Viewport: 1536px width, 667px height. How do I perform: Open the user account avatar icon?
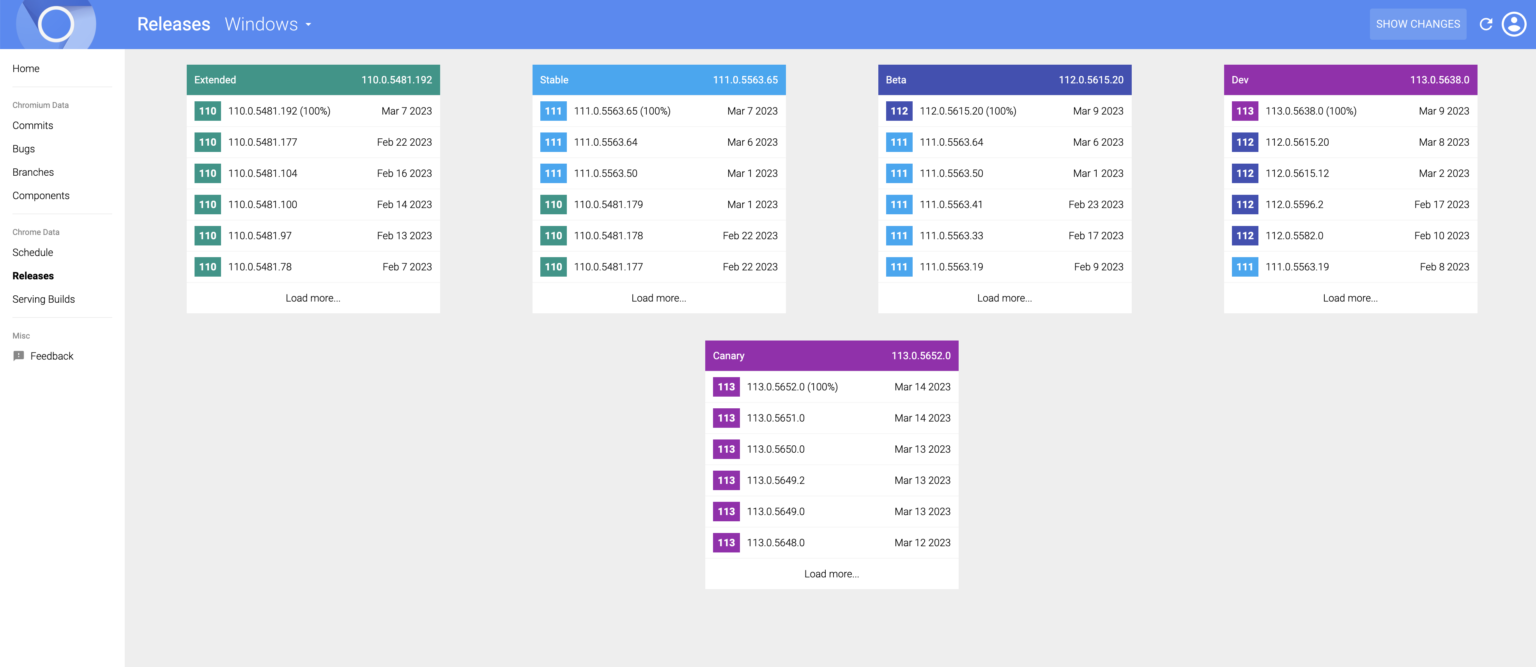point(1514,24)
